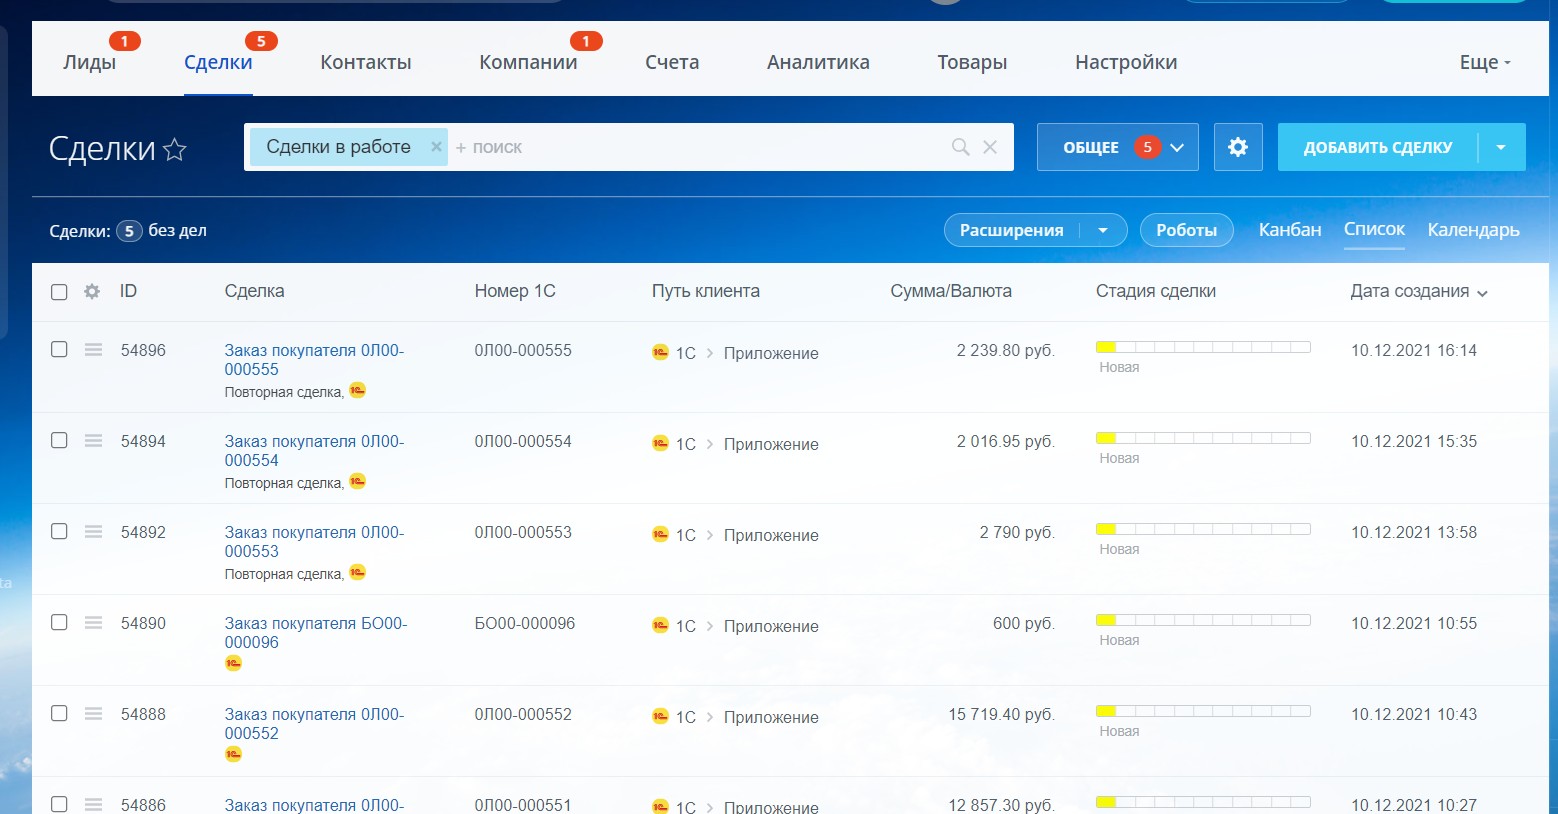Image resolution: width=1558 pixels, height=814 pixels.
Task: Open the Роботы button
Action: coord(1186,230)
